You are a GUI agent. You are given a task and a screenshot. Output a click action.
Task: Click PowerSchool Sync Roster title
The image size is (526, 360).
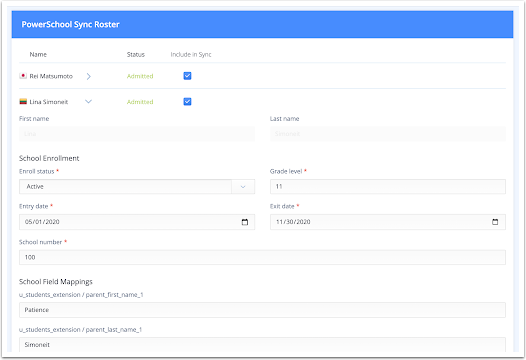tap(70, 24)
